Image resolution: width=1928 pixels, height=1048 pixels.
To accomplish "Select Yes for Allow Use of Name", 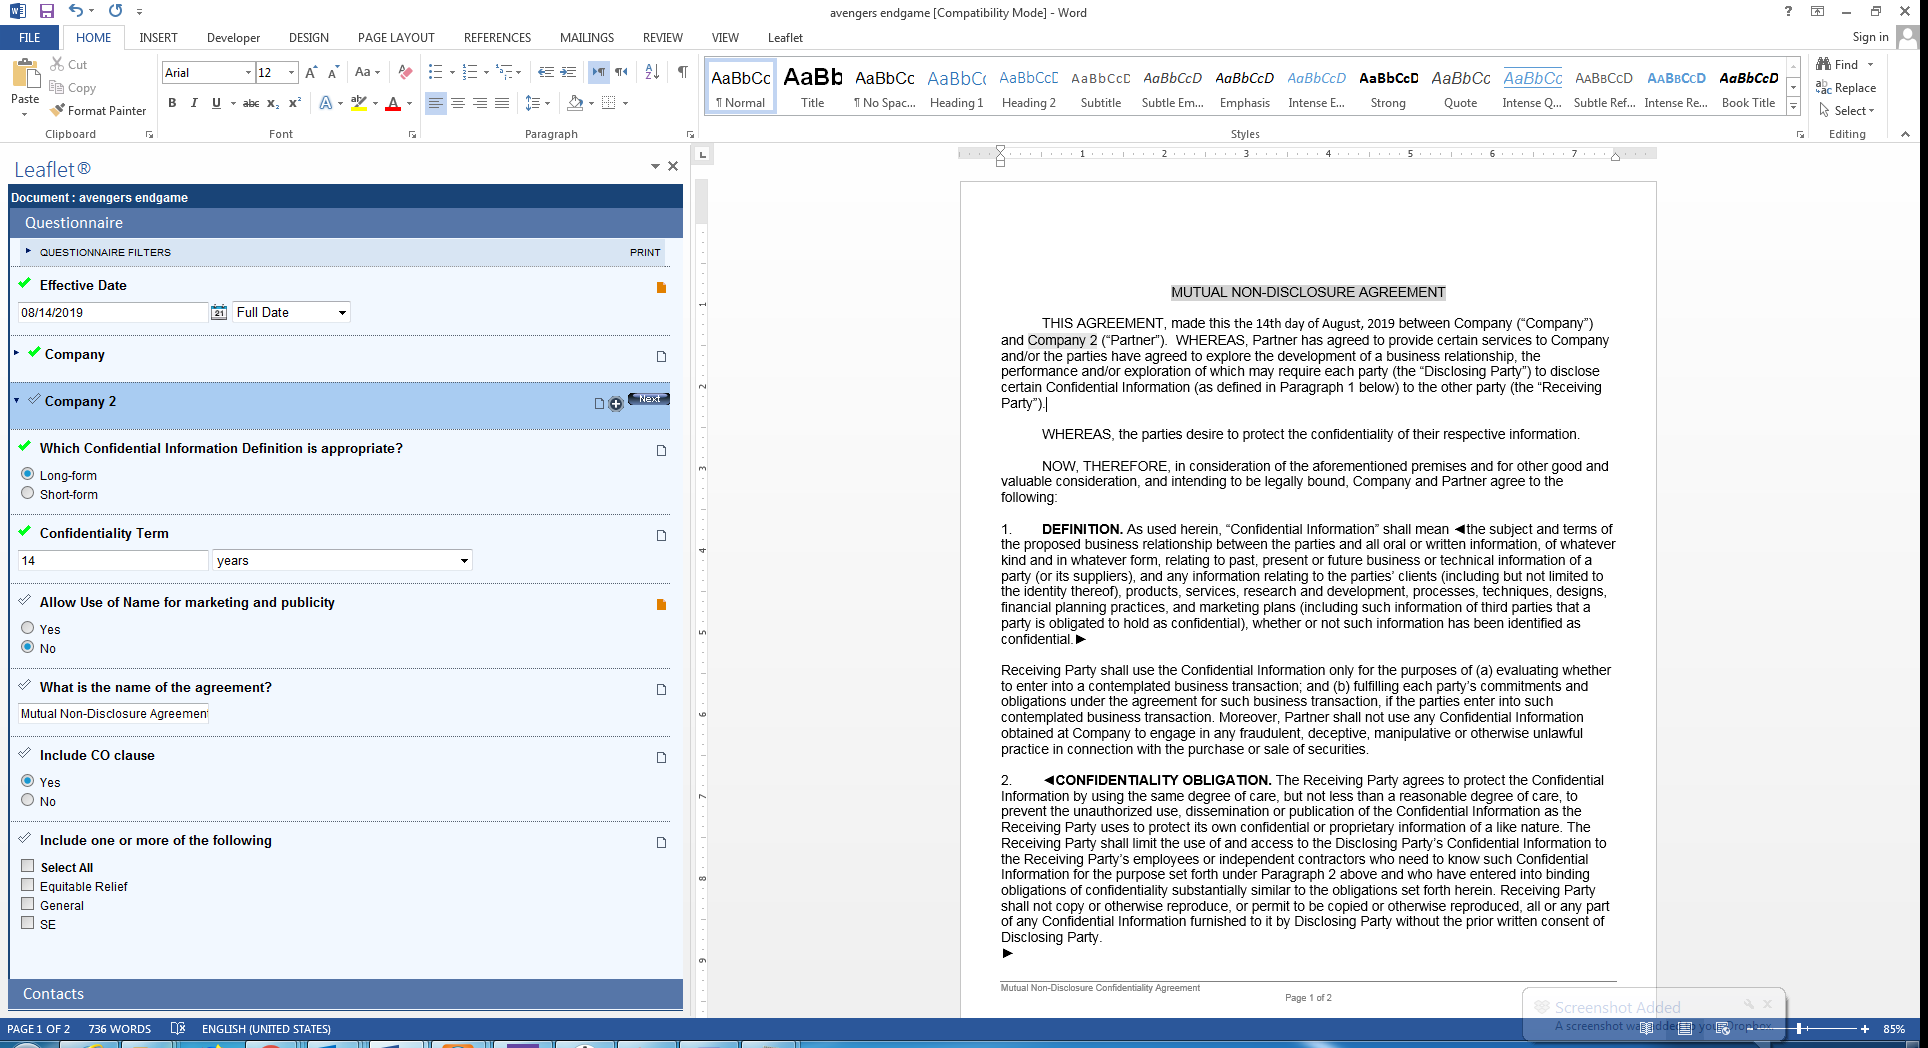I will pyautogui.click(x=28, y=628).
